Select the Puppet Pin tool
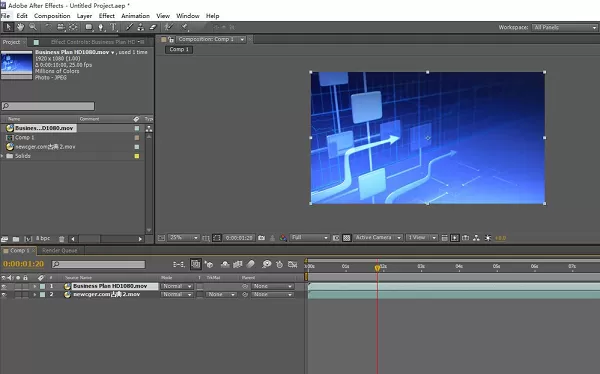Viewport: 600px width, 374px height. tap(184, 27)
